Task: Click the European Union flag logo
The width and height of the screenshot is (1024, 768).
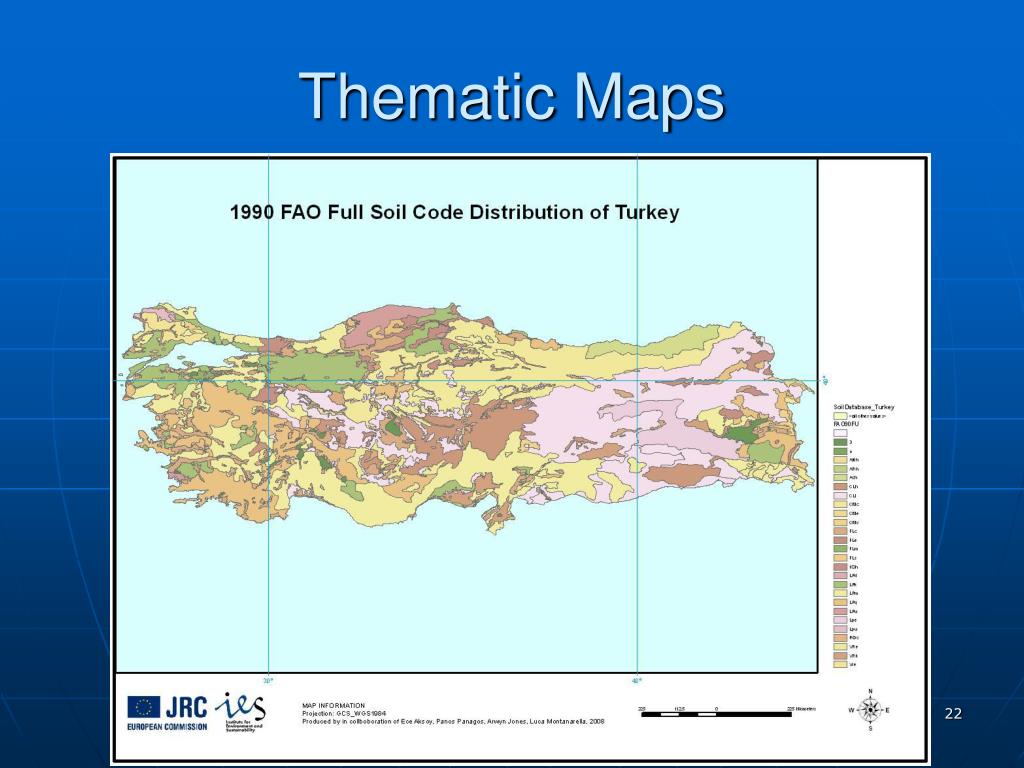Action: pyautogui.click(x=143, y=707)
